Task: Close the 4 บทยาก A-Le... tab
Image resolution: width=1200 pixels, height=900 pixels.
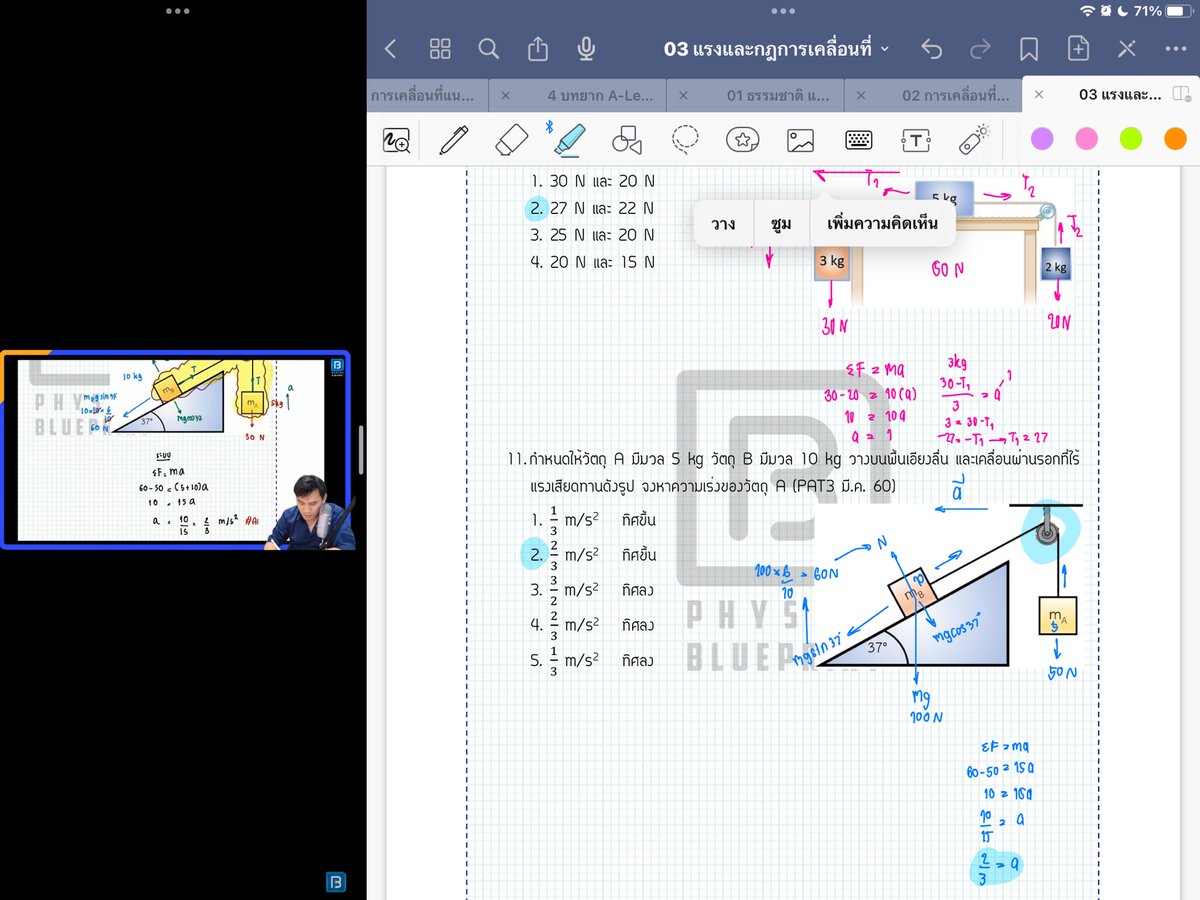Action: [505, 95]
